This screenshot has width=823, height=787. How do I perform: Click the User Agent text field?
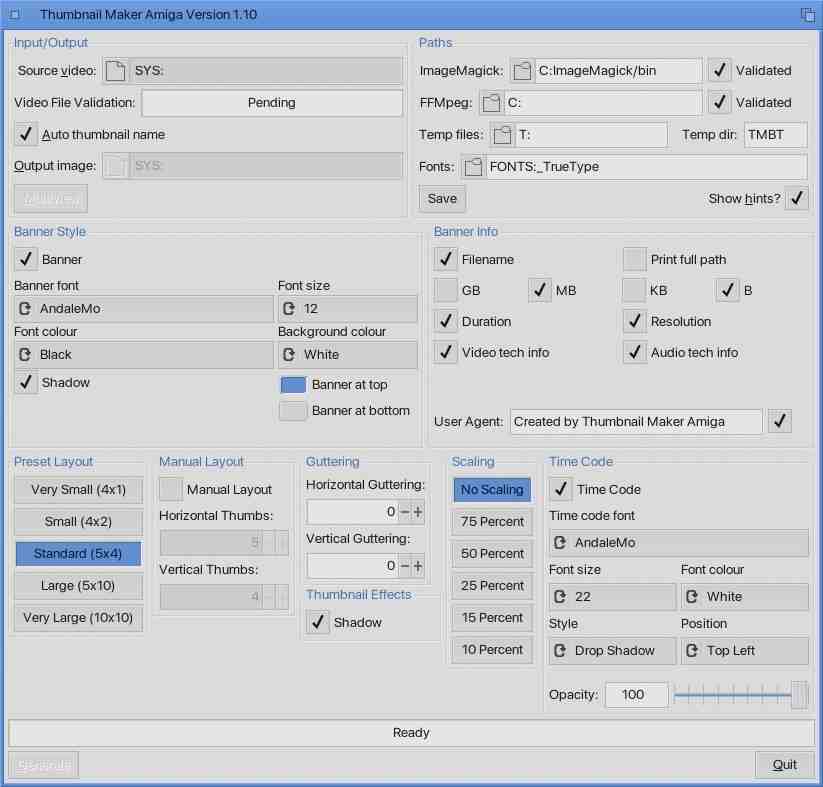tap(635, 422)
